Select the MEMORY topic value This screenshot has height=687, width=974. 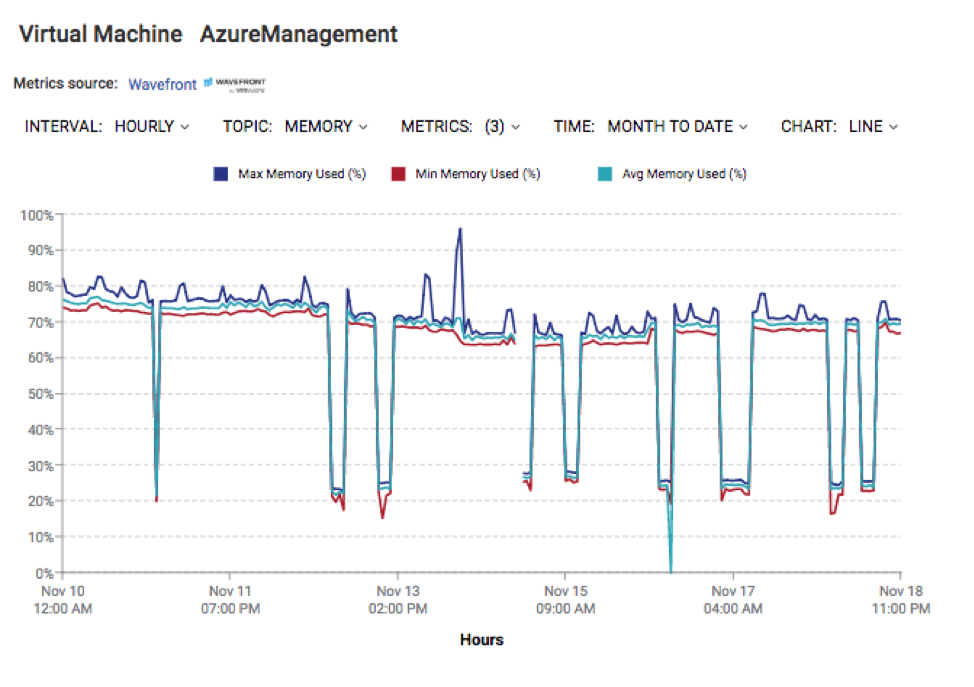tap(320, 127)
